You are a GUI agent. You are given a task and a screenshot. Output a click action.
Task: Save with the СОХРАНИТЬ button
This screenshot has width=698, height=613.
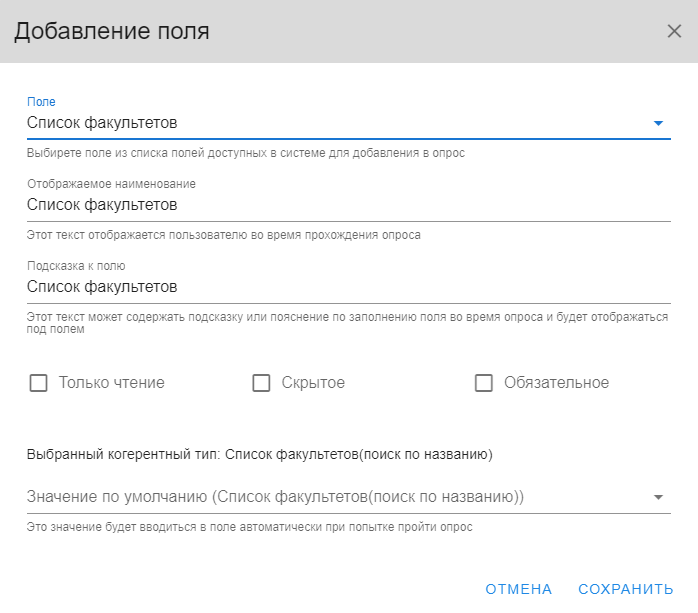(625, 589)
